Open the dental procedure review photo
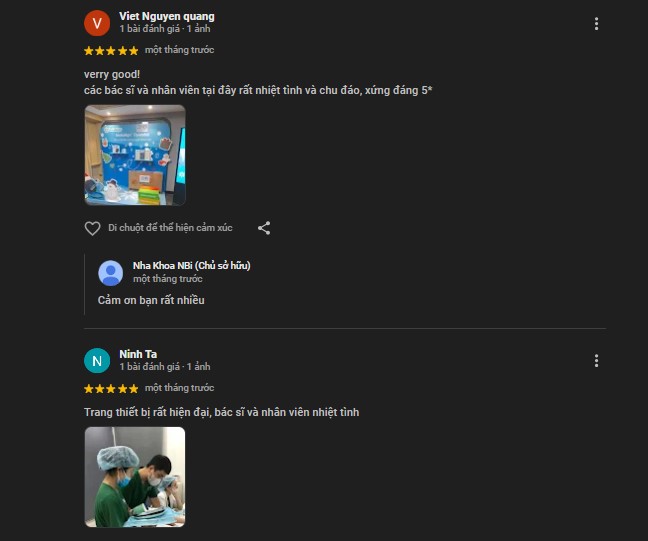Image resolution: width=648 pixels, height=541 pixels. coord(135,477)
